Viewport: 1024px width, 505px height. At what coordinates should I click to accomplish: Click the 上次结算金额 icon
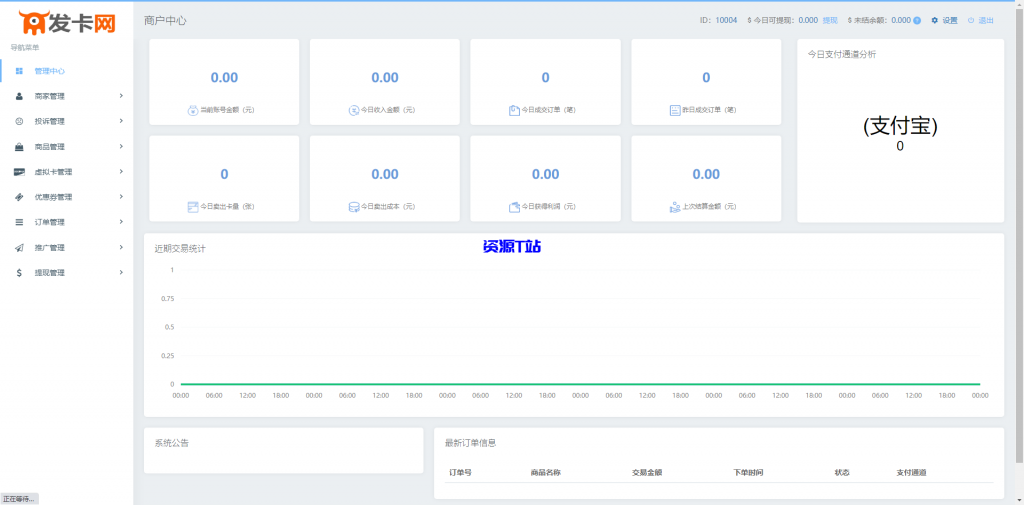675,207
